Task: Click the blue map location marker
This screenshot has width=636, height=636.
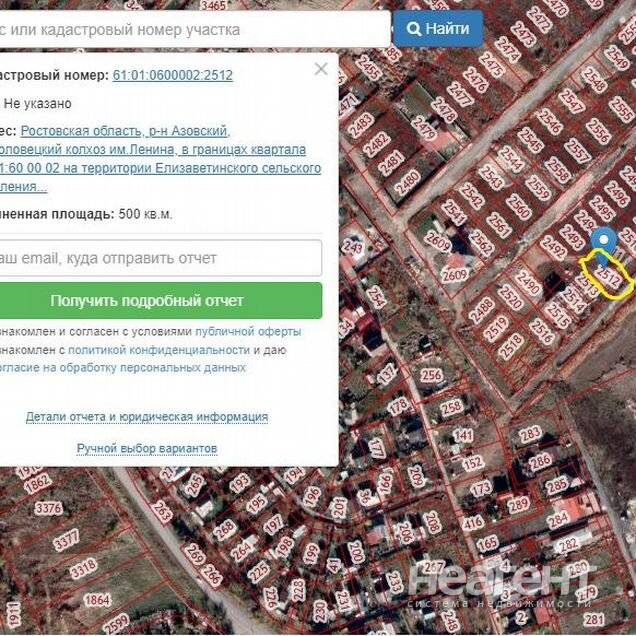Action: pyautogui.click(x=602, y=240)
